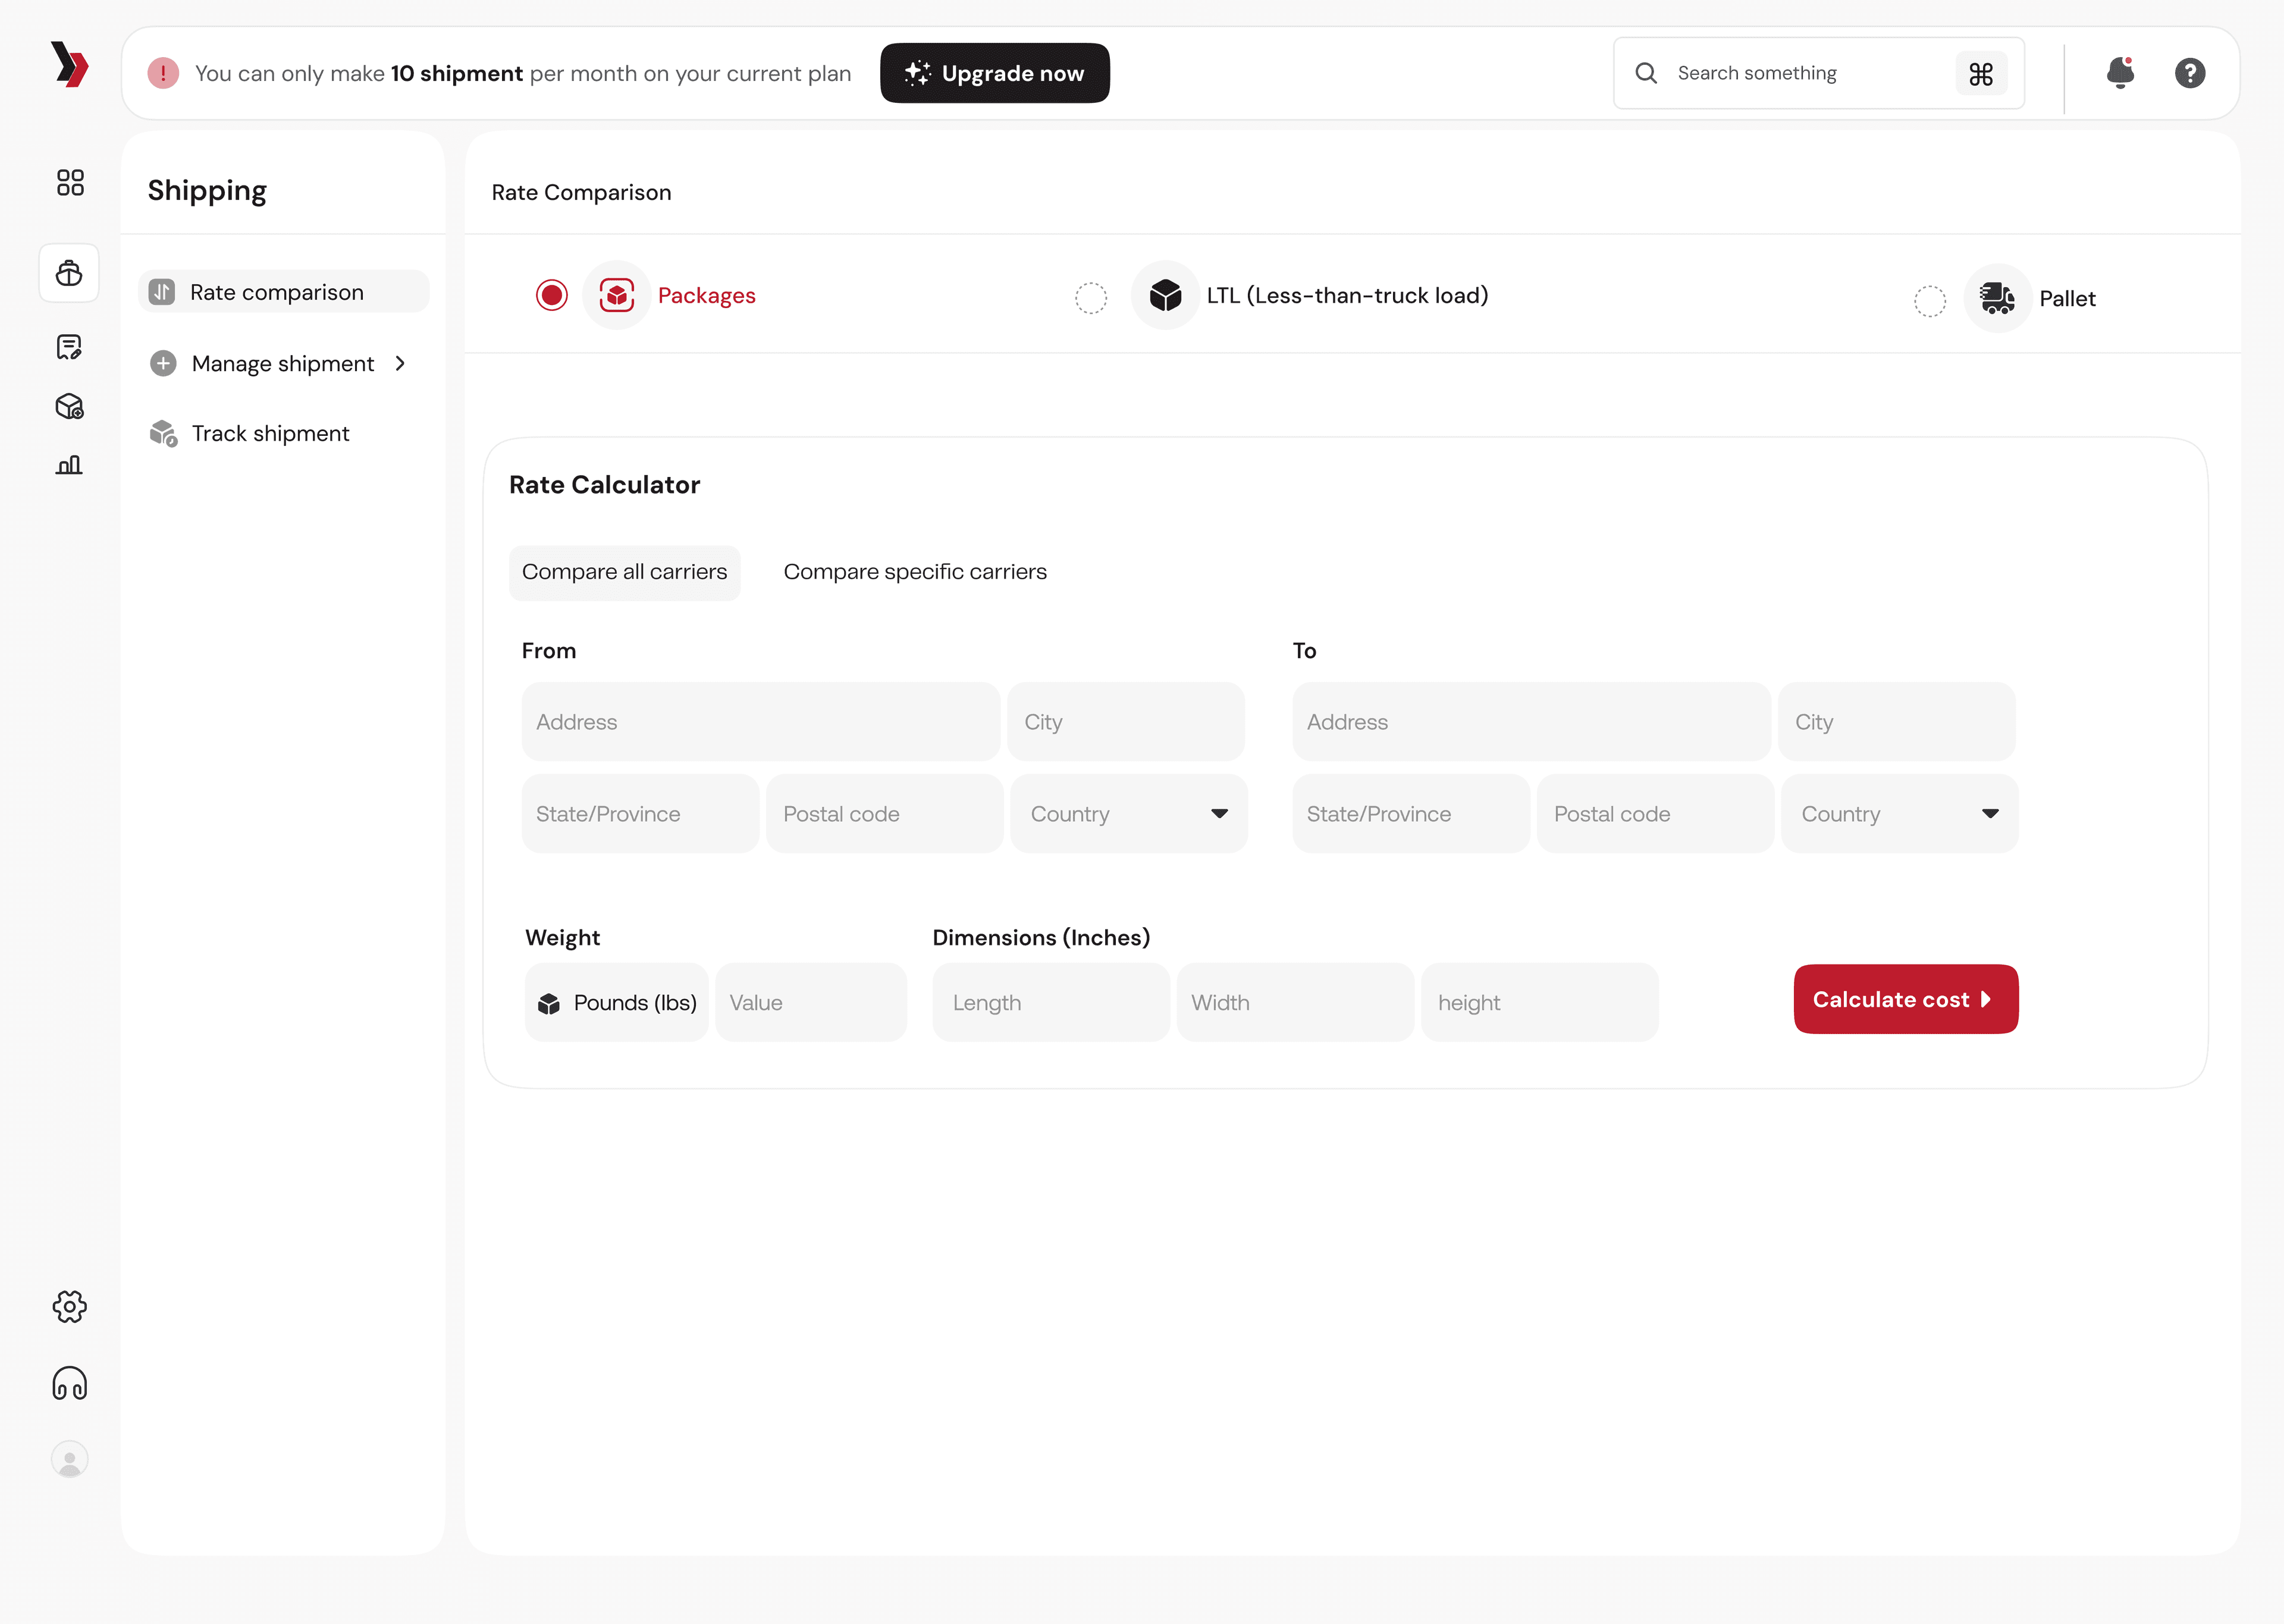Switch to Compare specific carriers tab
The image size is (2284, 1624).
click(x=915, y=572)
